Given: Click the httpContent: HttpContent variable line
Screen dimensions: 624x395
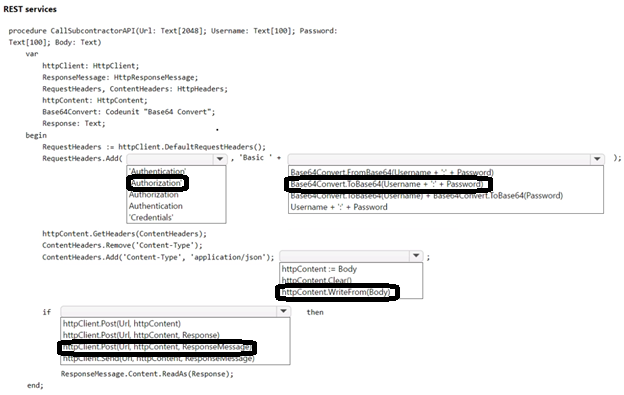Looking at the screenshot, I should coord(95,101).
